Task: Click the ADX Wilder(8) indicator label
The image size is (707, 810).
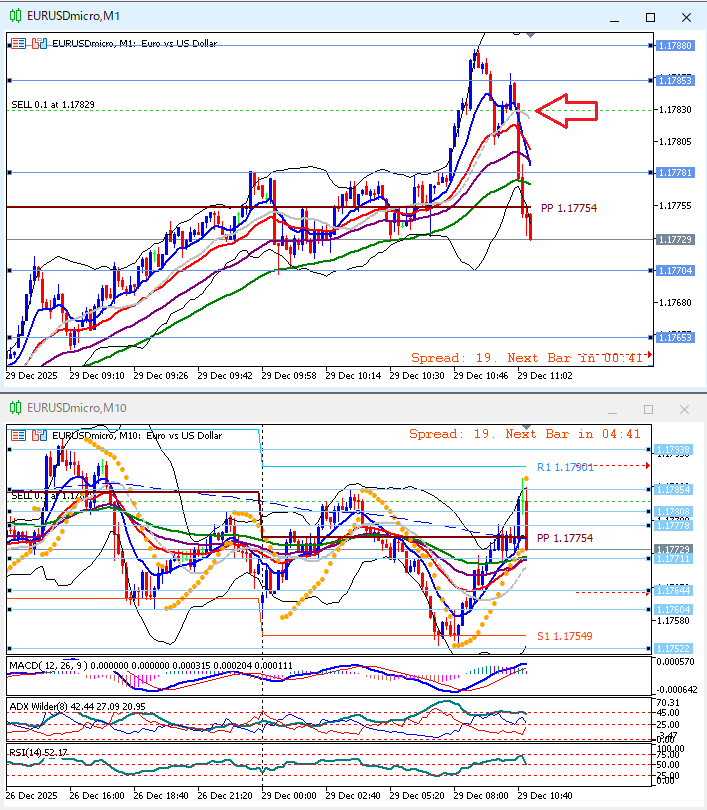Action: (x=45, y=706)
